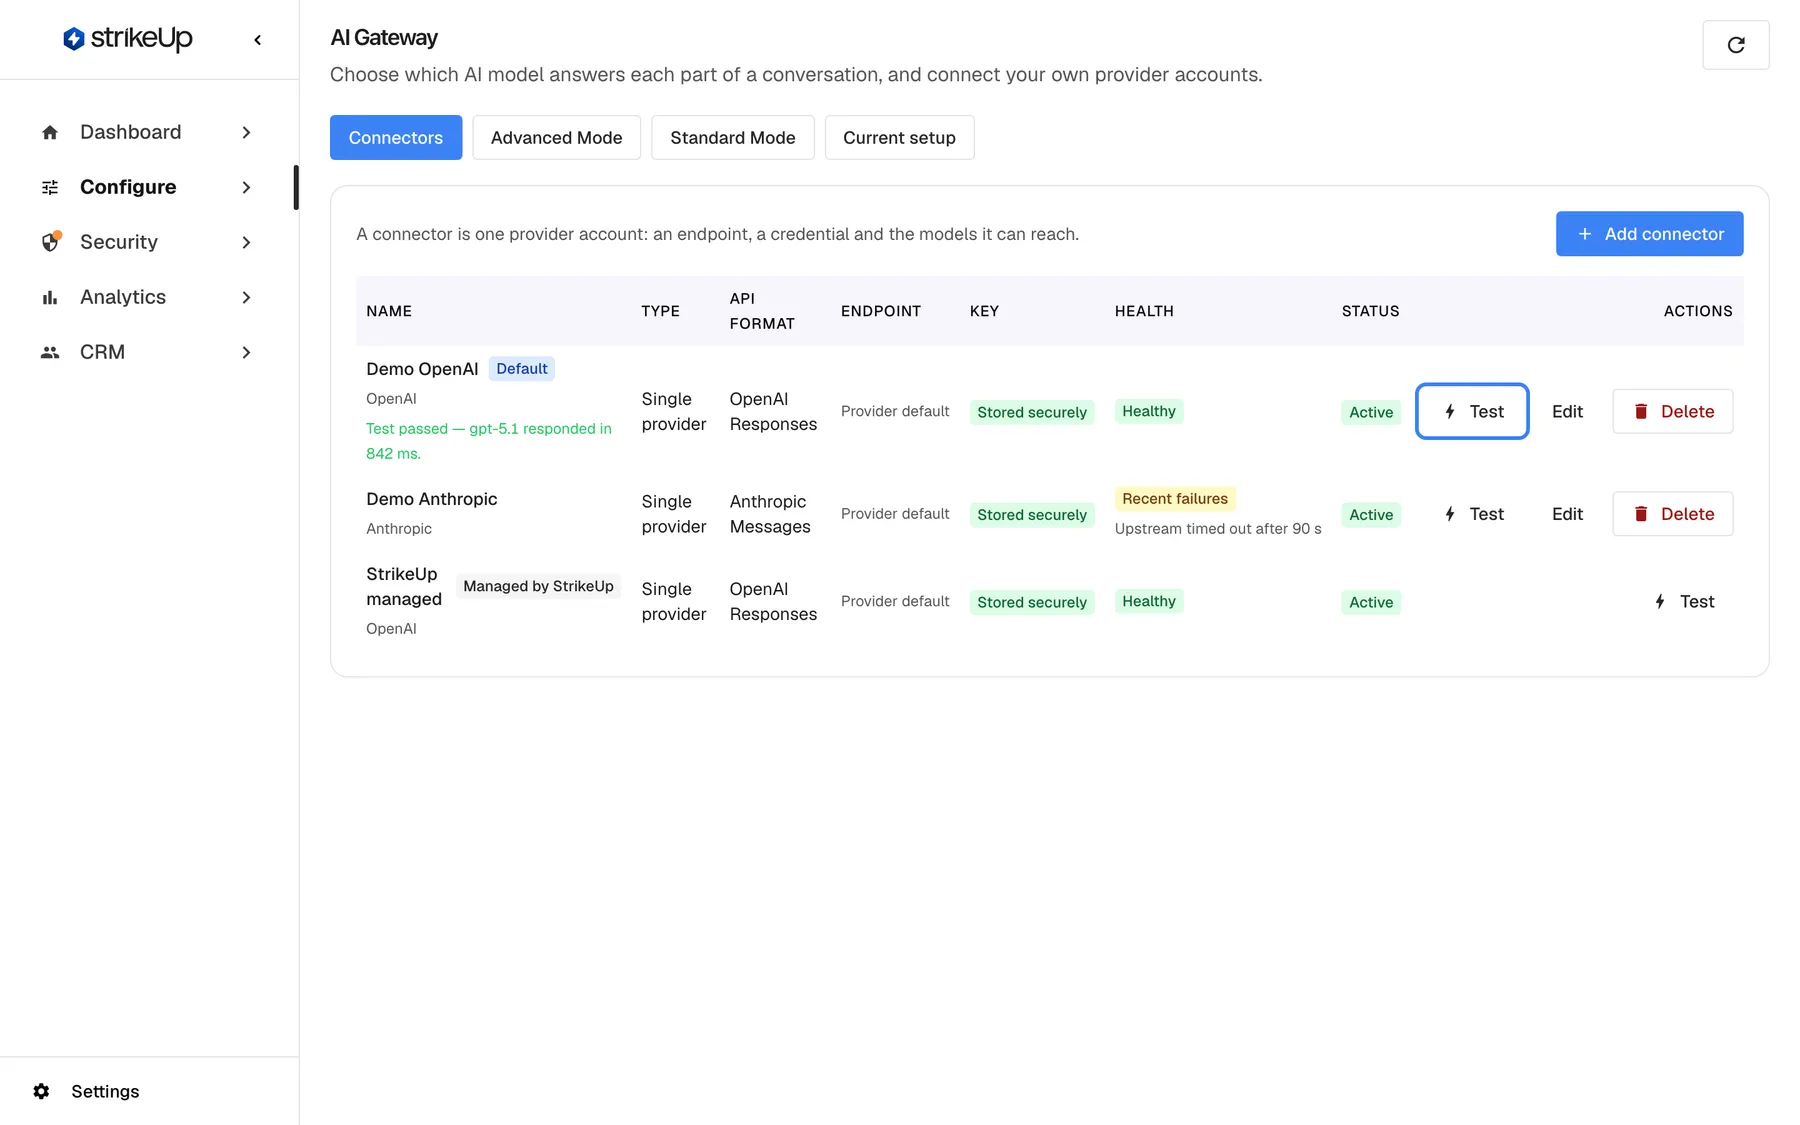The image size is (1800, 1125).
Task: Open the Connectors tab
Action: [396, 137]
